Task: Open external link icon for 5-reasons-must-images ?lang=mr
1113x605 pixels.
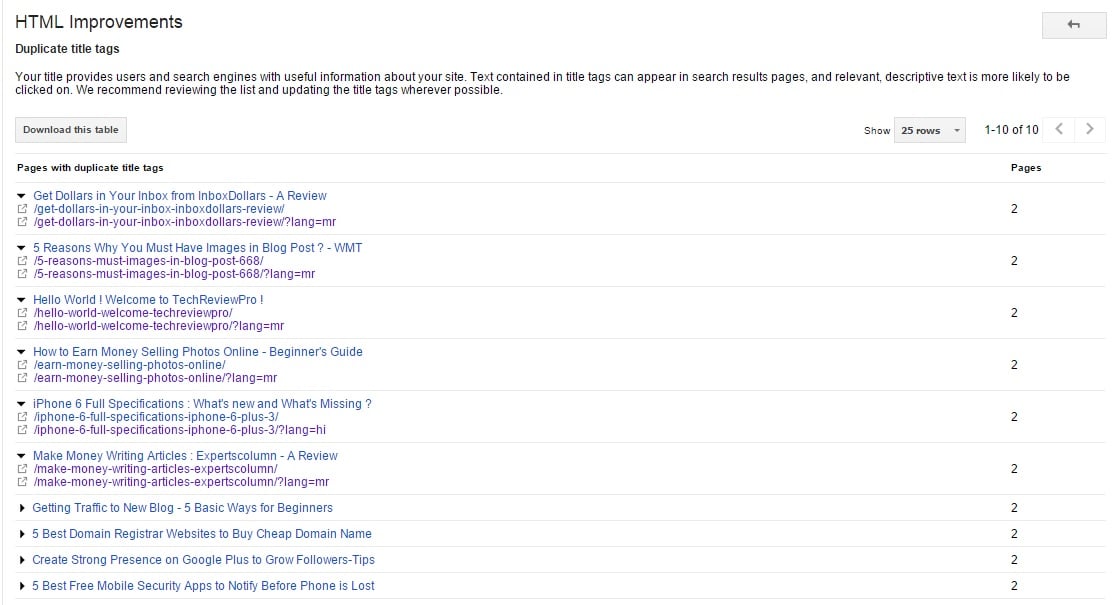Action: point(22,273)
